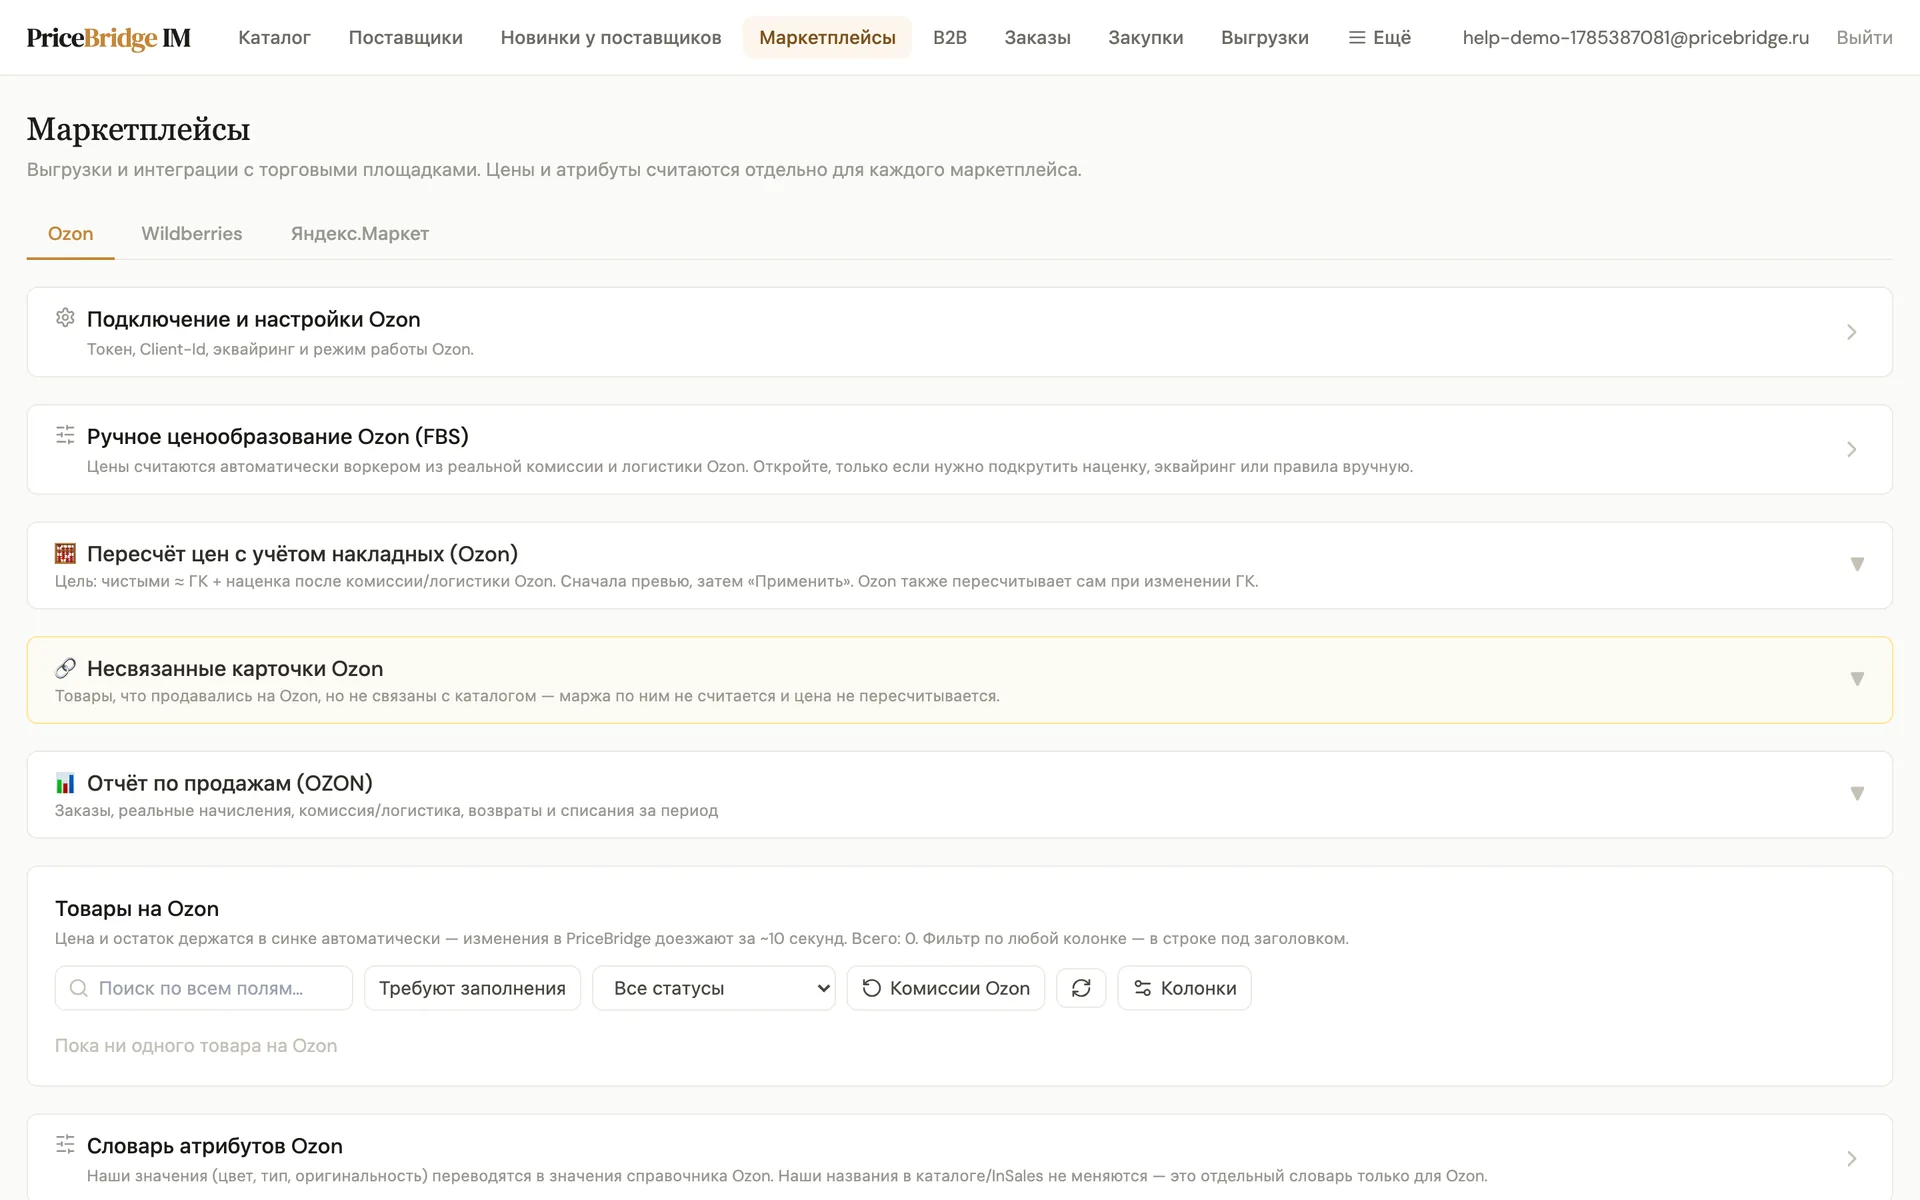Click the Пересчёт цен с учётом накладных title
The image size is (1920, 1200).
302,554
